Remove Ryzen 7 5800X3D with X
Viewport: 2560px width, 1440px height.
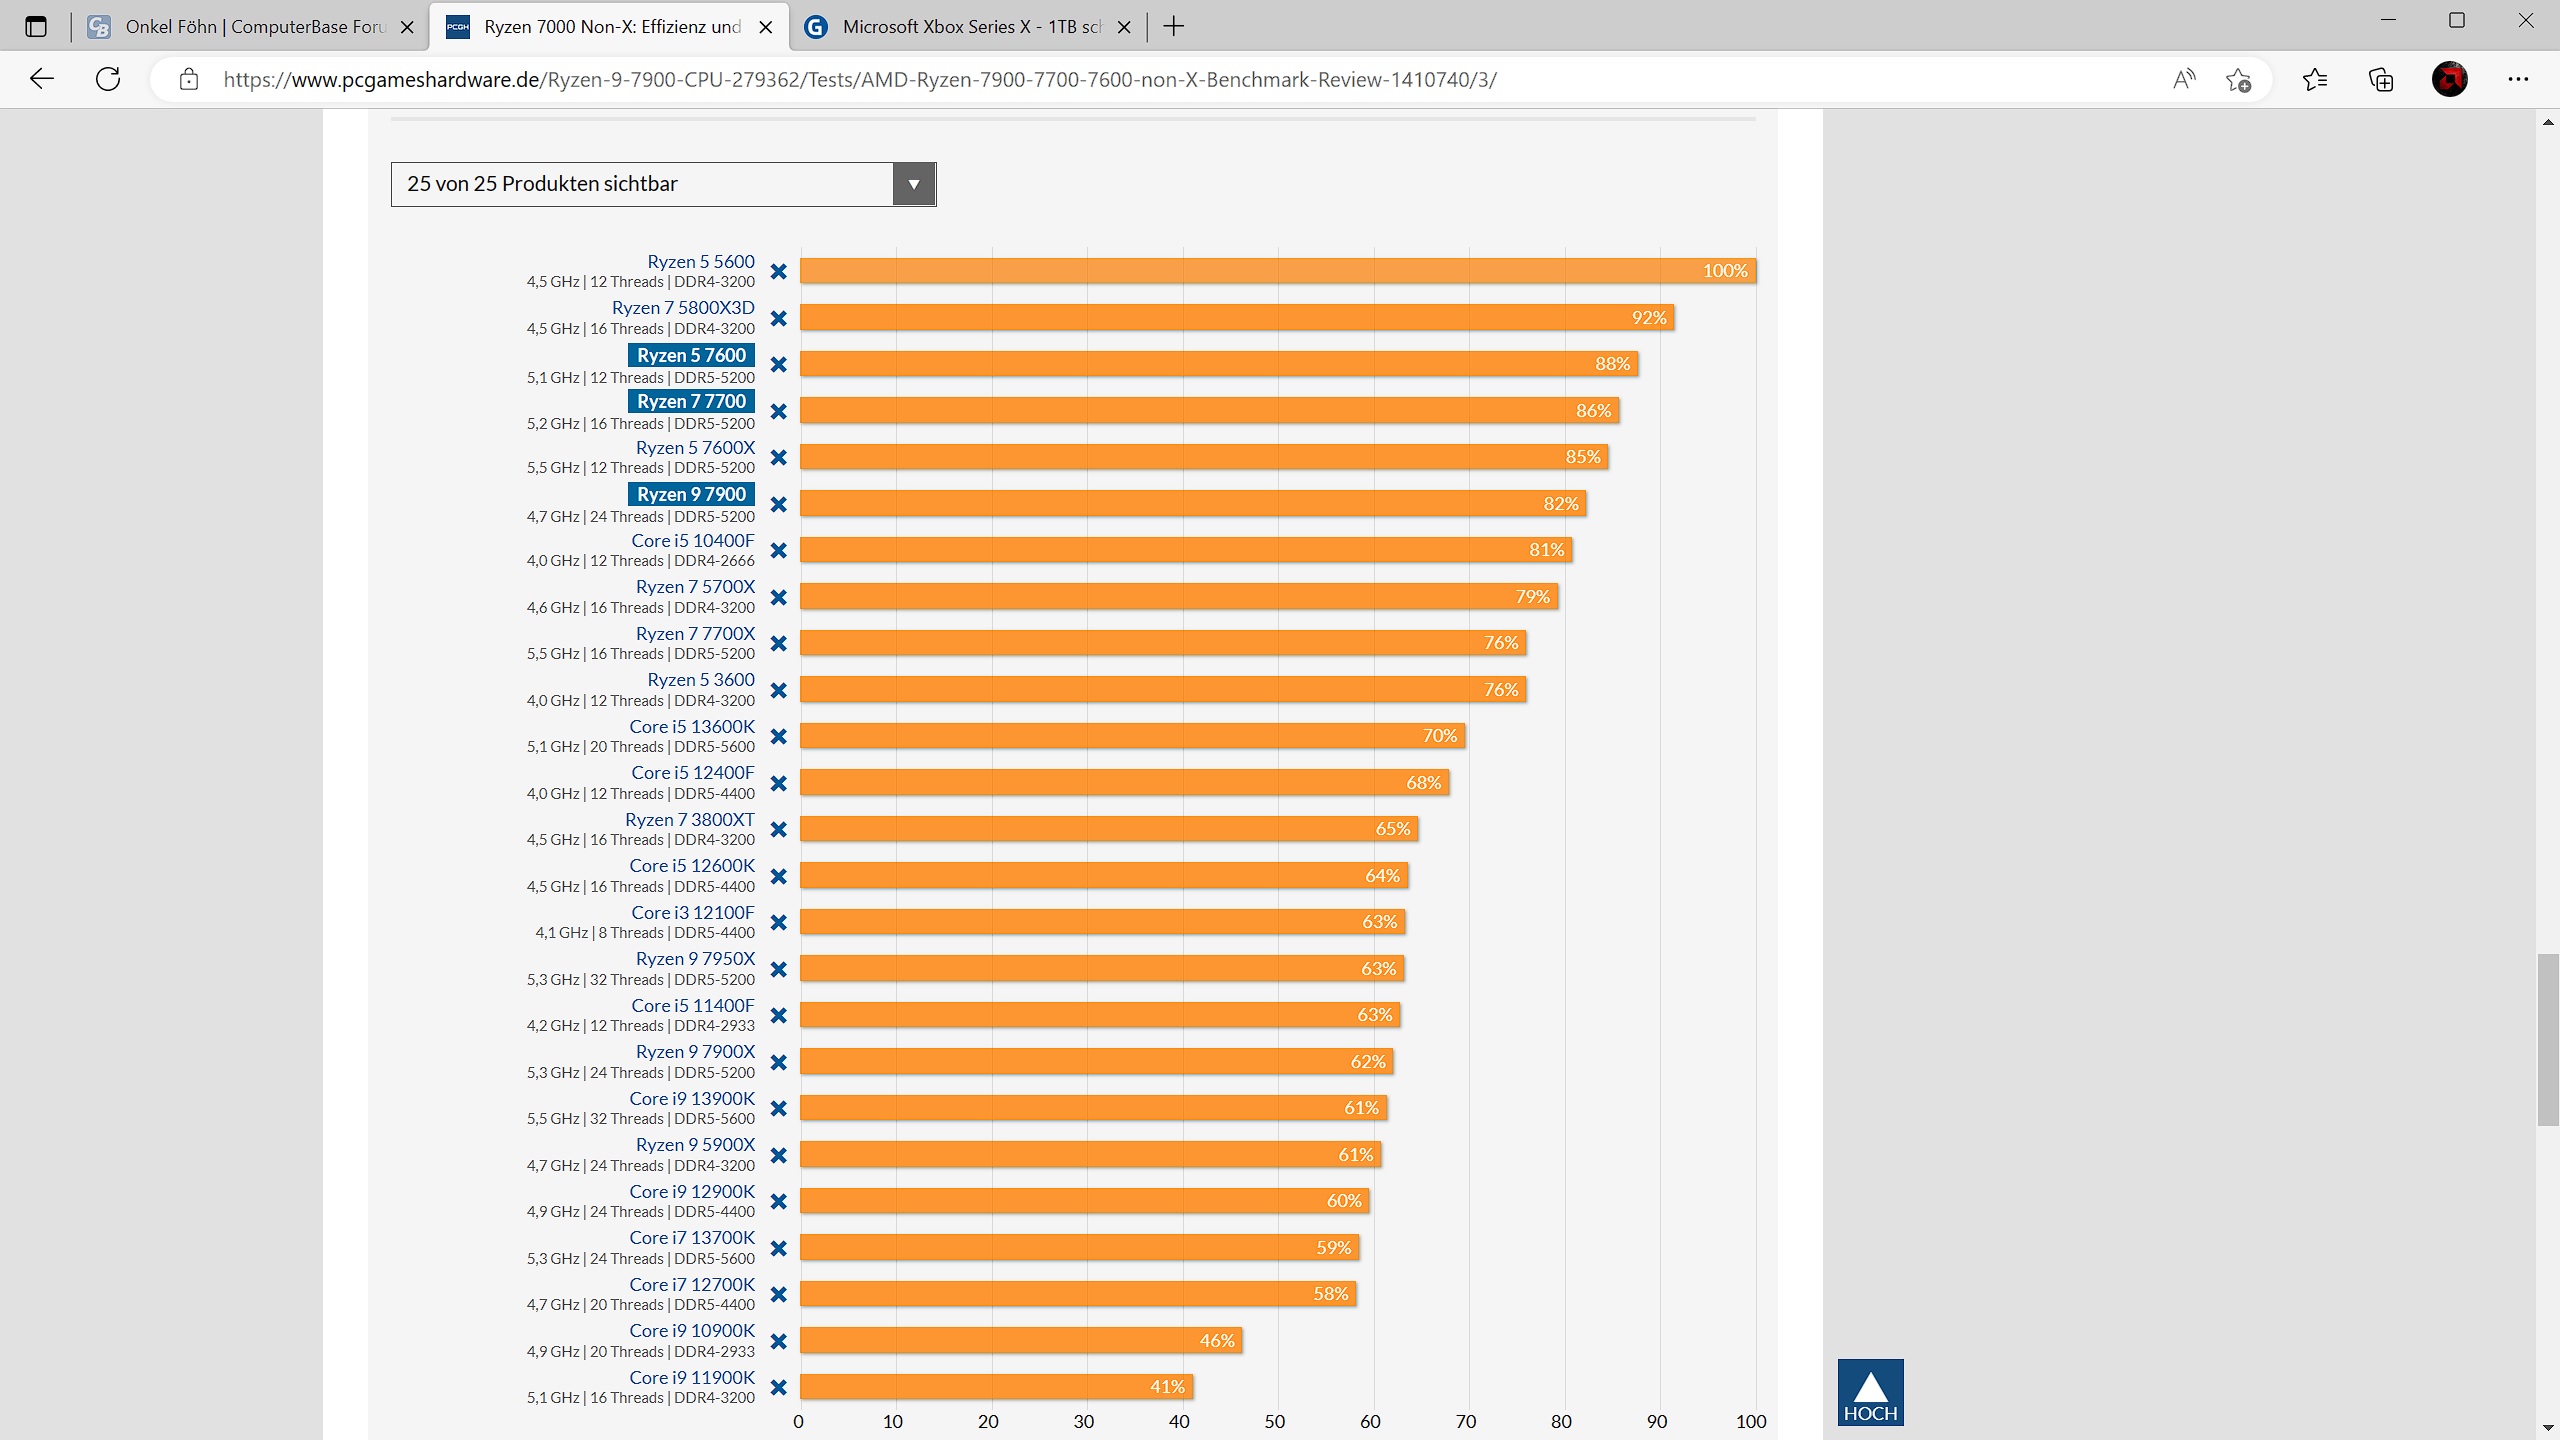coord(779,319)
